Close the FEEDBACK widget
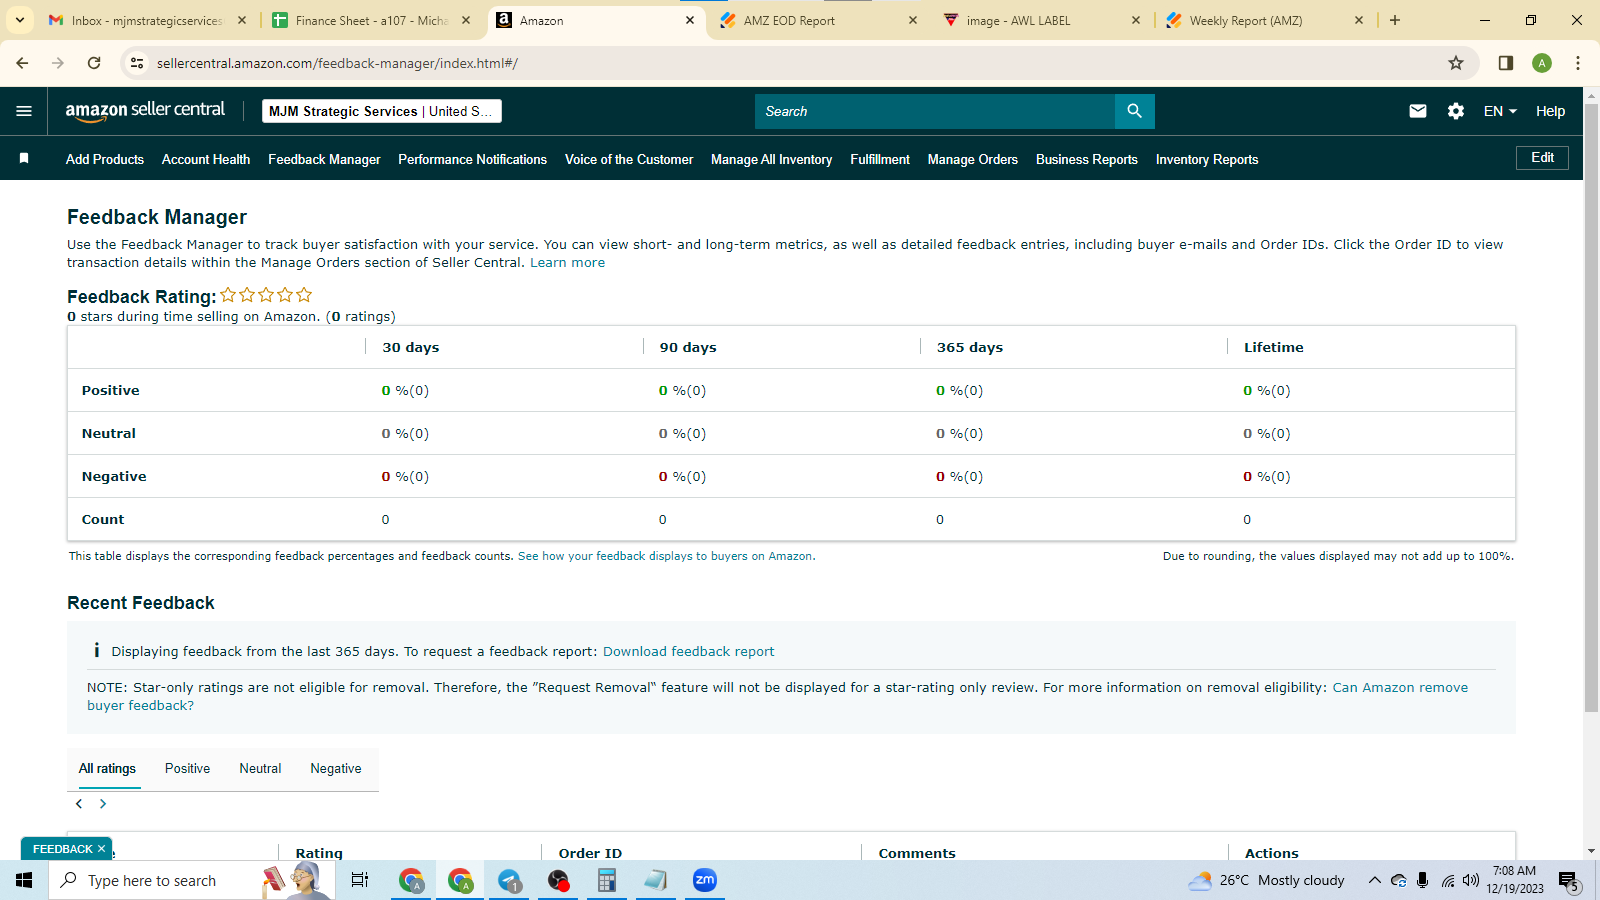1600x900 pixels. pos(101,849)
